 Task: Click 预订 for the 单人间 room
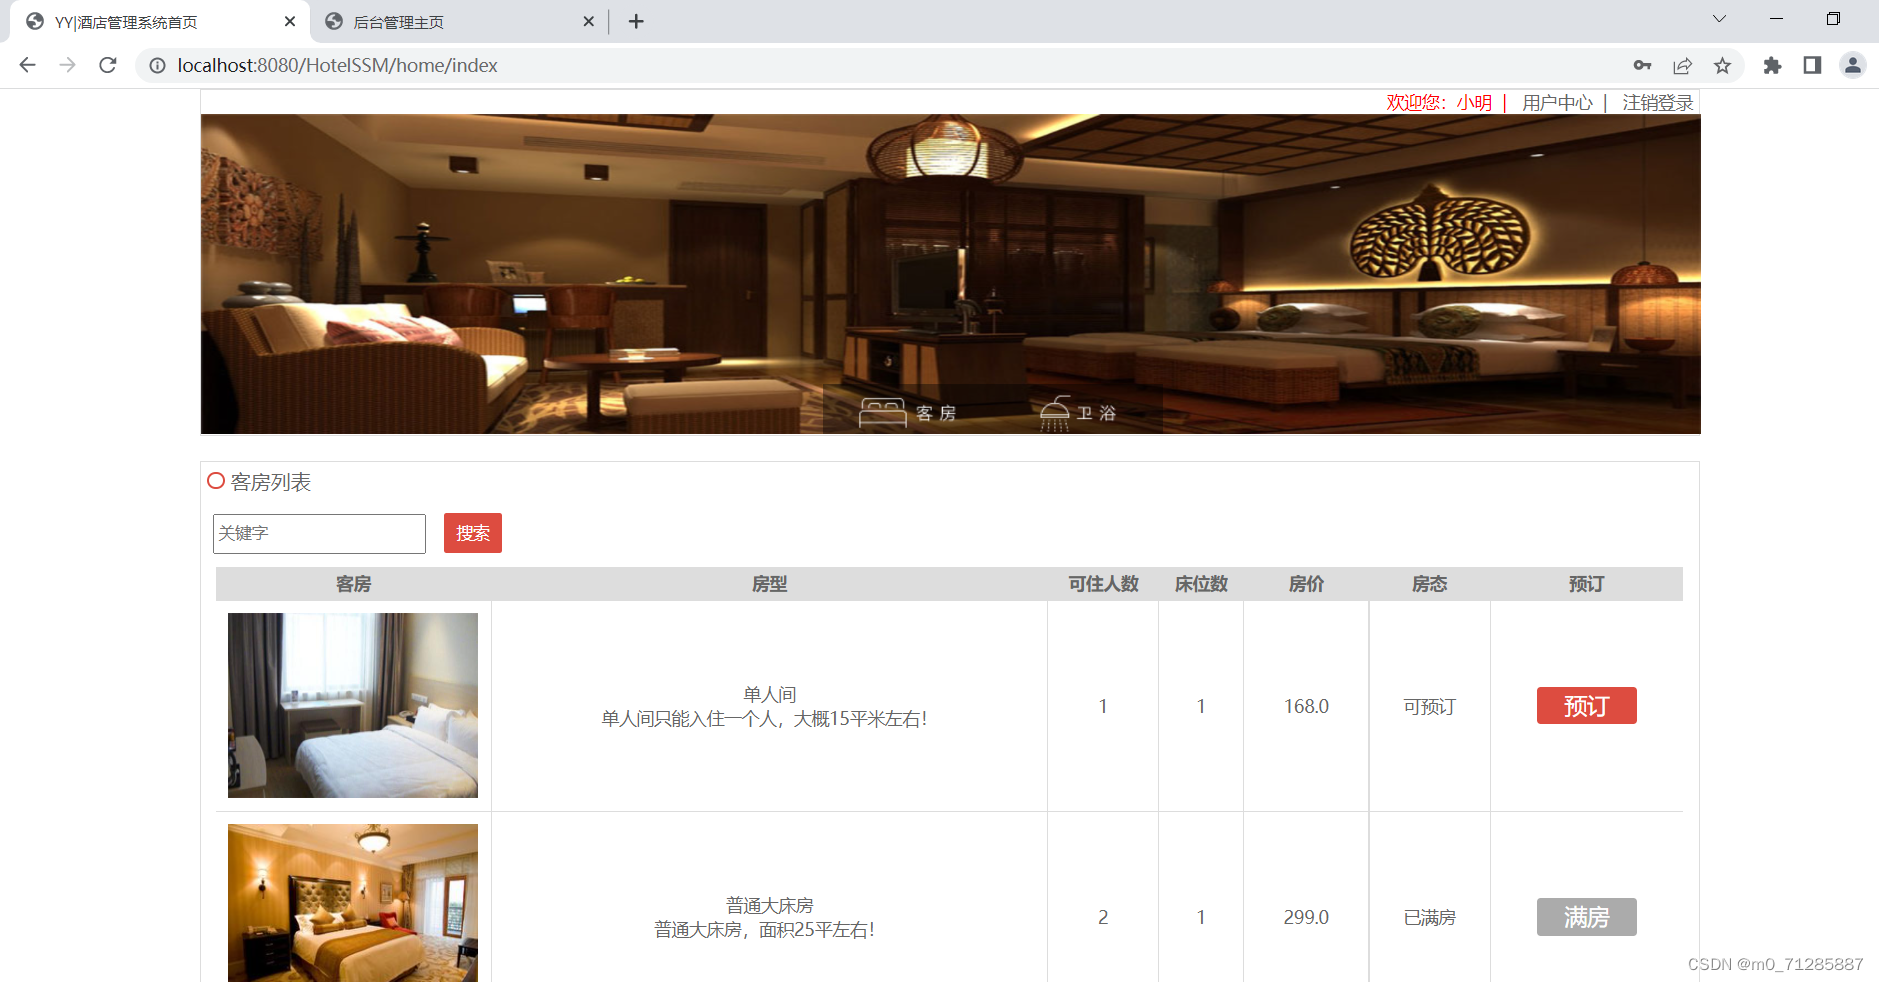tap(1586, 705)
